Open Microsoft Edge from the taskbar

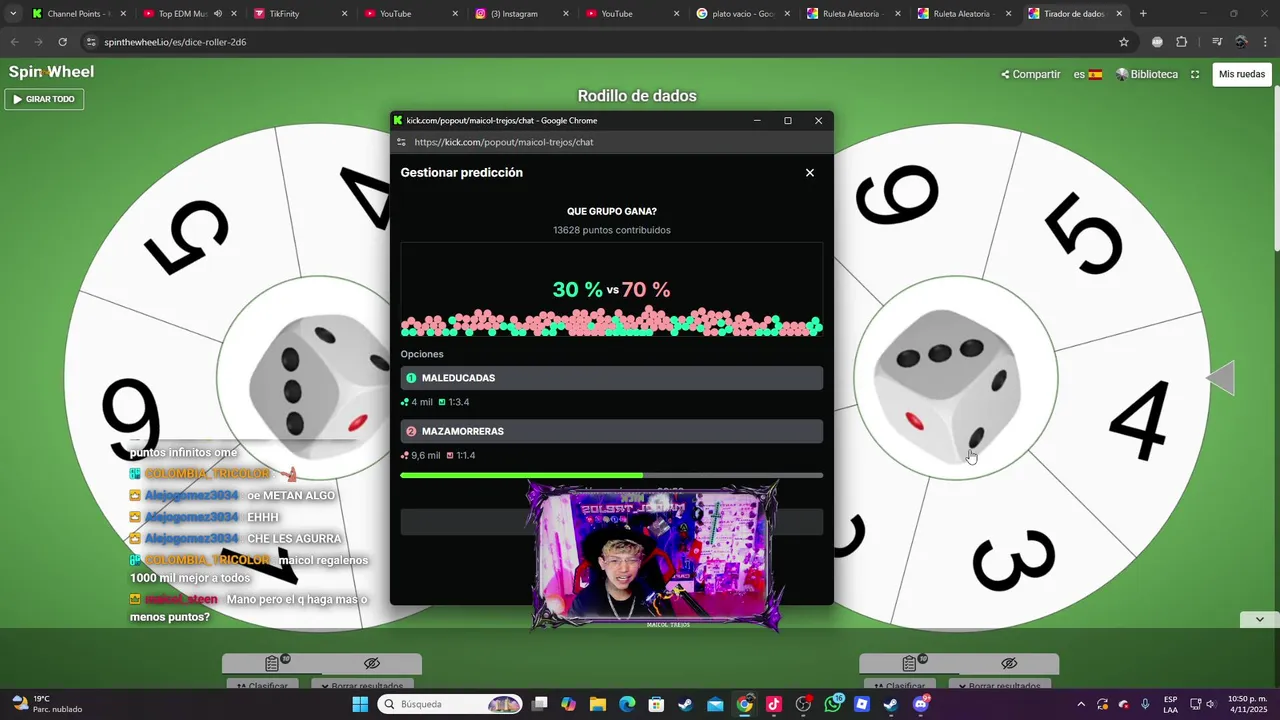[x=627, y=704]
